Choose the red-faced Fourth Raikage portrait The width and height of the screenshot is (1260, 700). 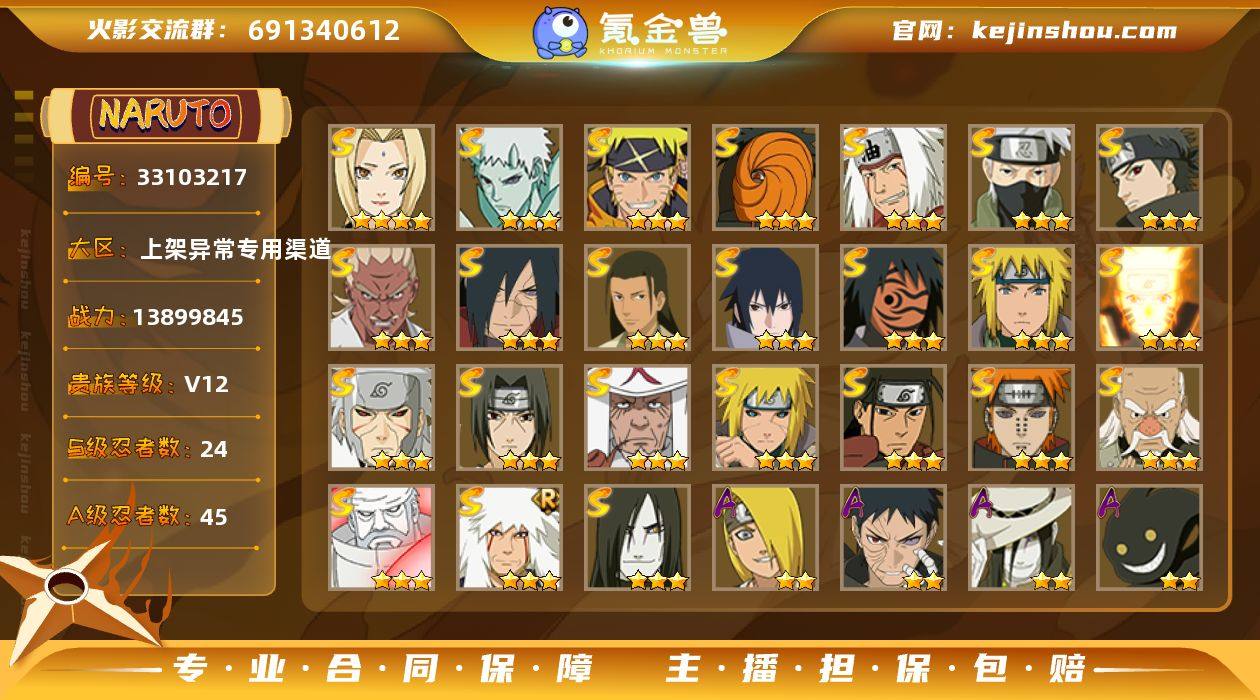coord(381,297)
